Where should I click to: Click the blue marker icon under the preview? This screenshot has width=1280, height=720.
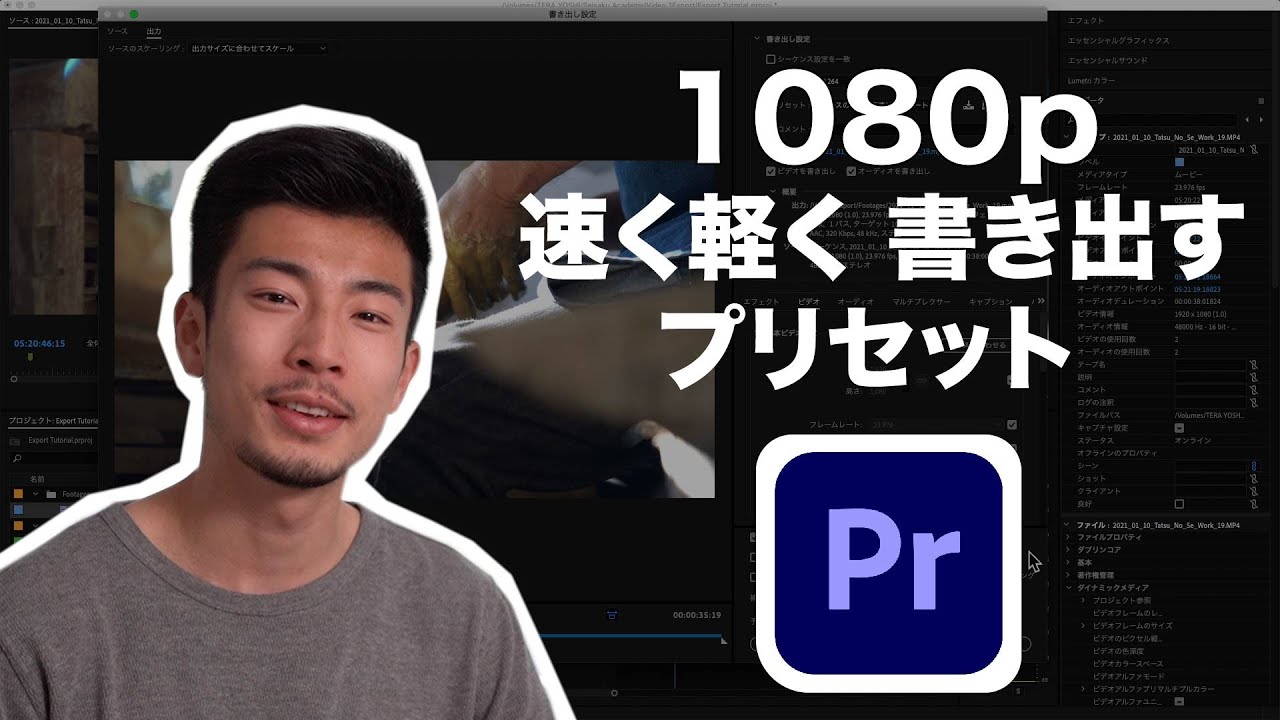pos(612,615)
